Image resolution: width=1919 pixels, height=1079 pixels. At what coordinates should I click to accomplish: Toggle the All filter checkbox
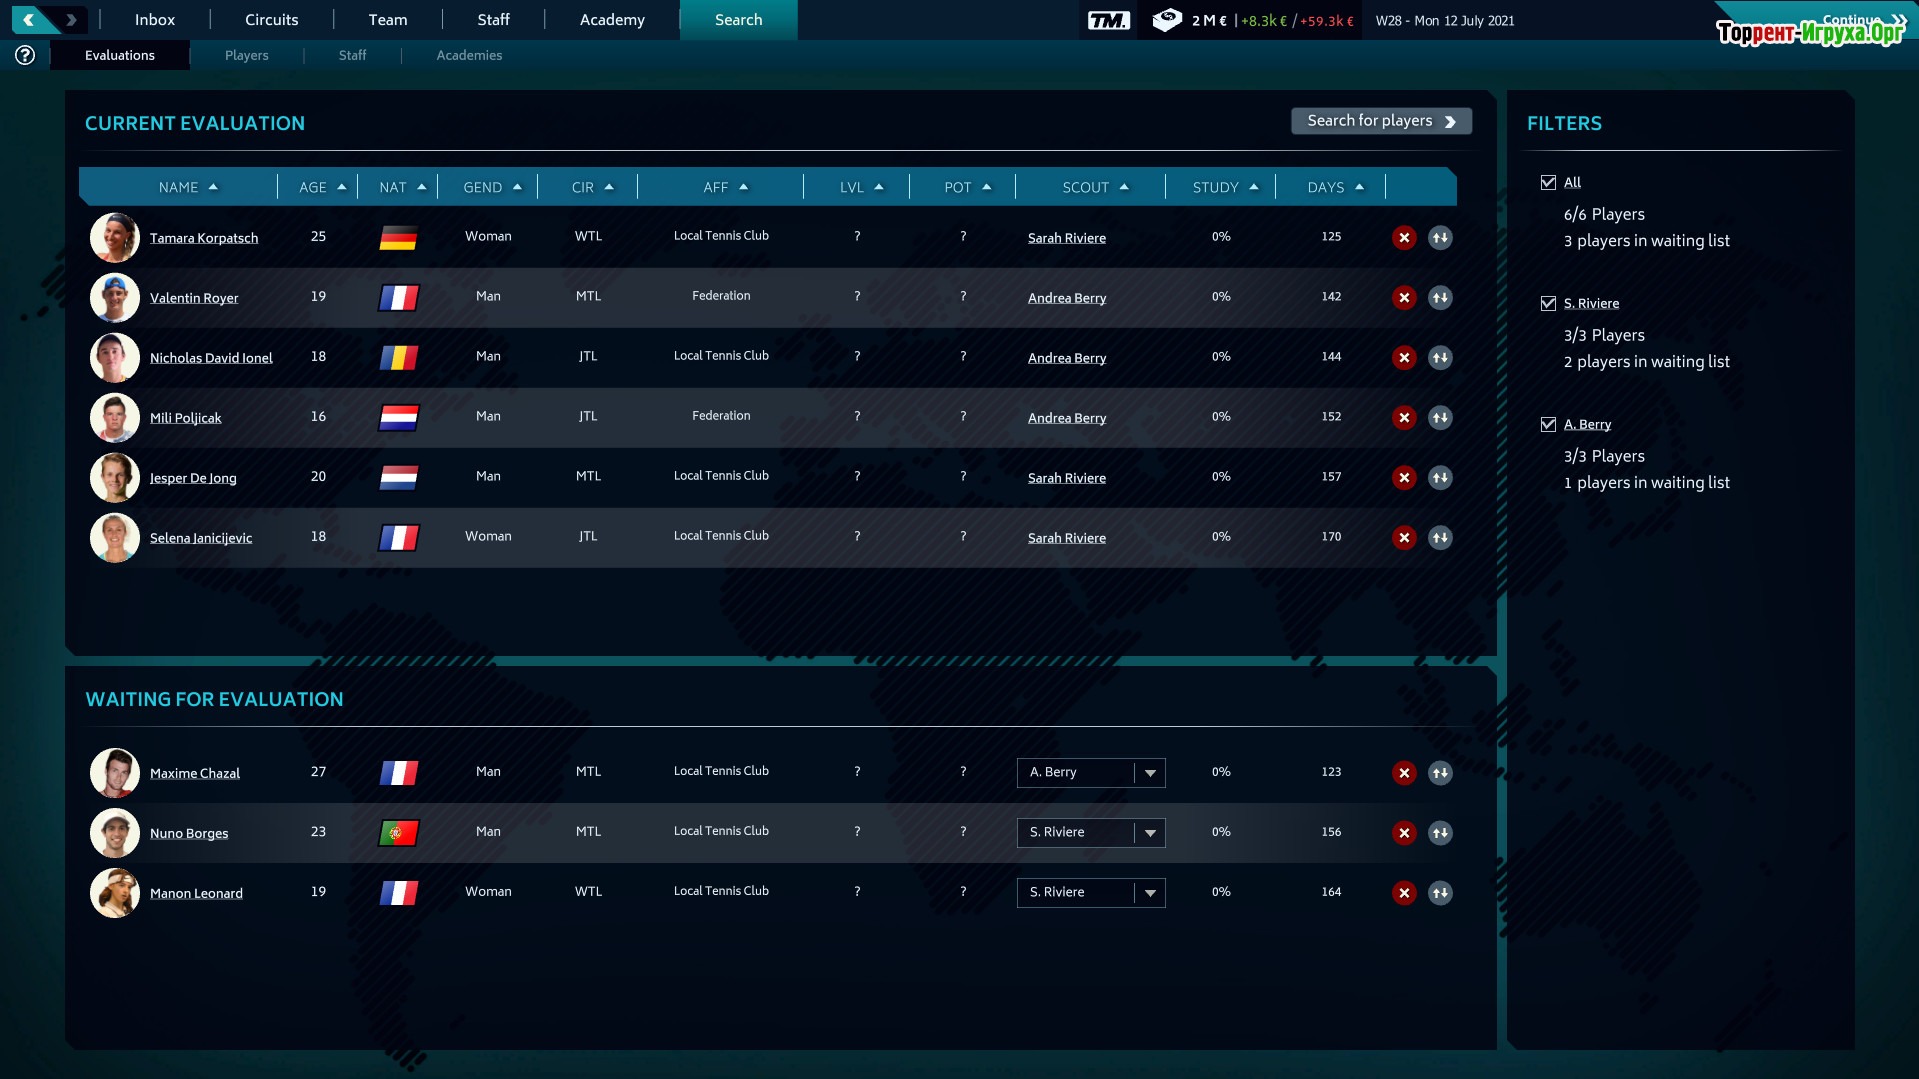[1548, 182]
